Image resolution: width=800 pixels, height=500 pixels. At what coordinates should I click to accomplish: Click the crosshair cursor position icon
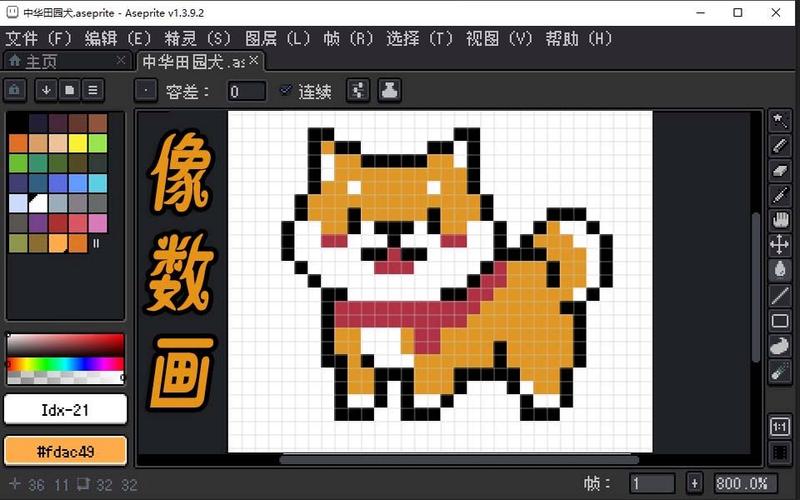[x=15, y=483]
